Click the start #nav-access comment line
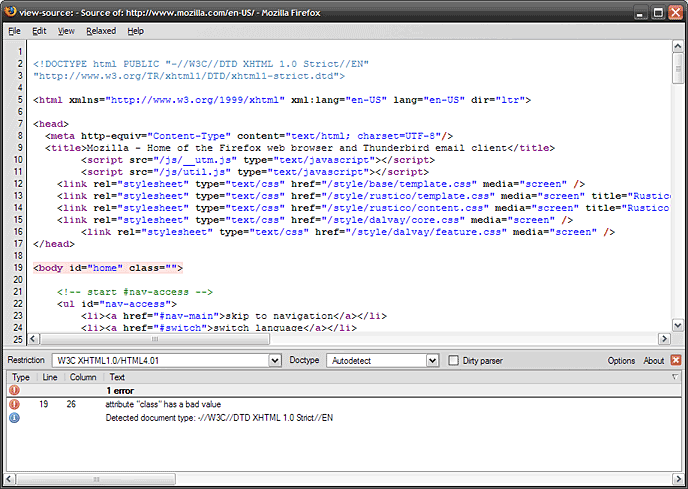Screen dimensions: 688x489 [x=135, y=292]
